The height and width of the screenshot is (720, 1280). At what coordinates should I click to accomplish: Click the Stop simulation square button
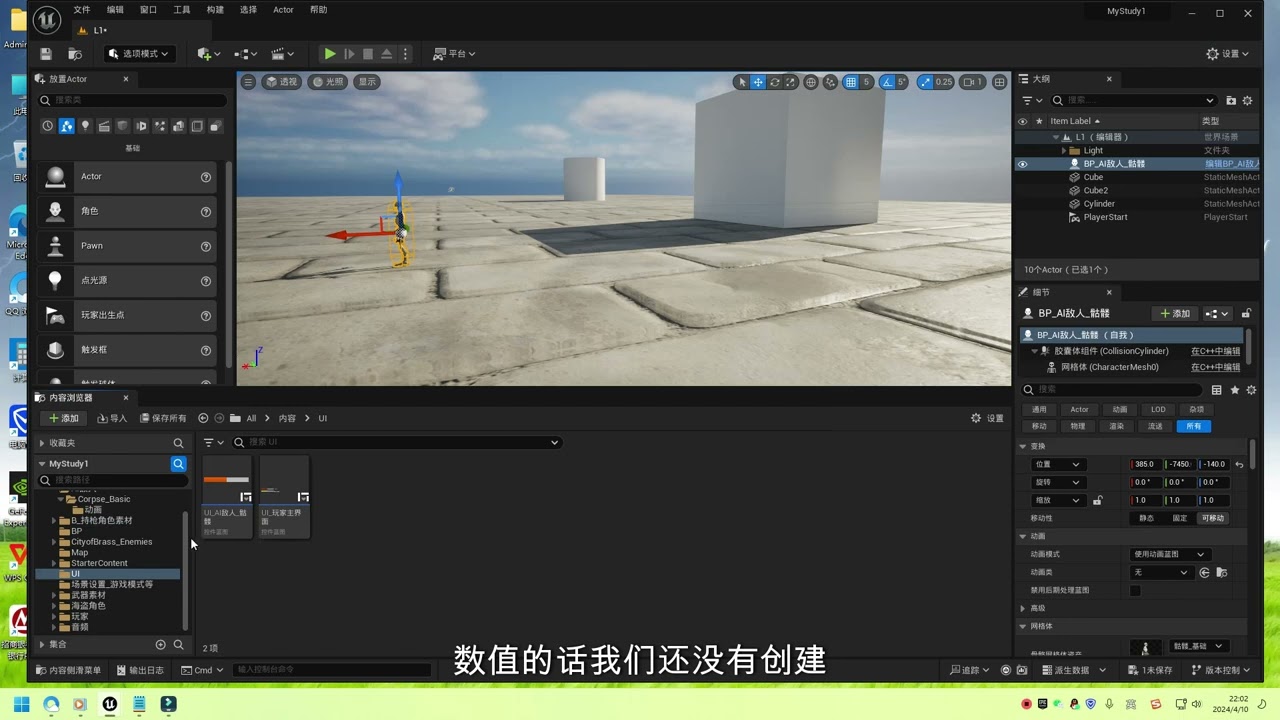click(x=367, y=53)
